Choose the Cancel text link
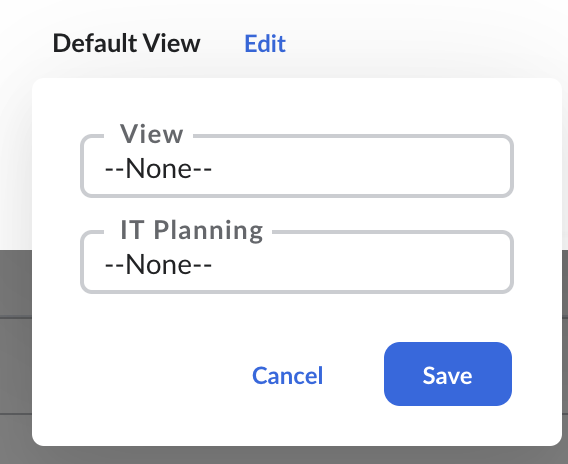568x464 pixels. pos(287,375)
